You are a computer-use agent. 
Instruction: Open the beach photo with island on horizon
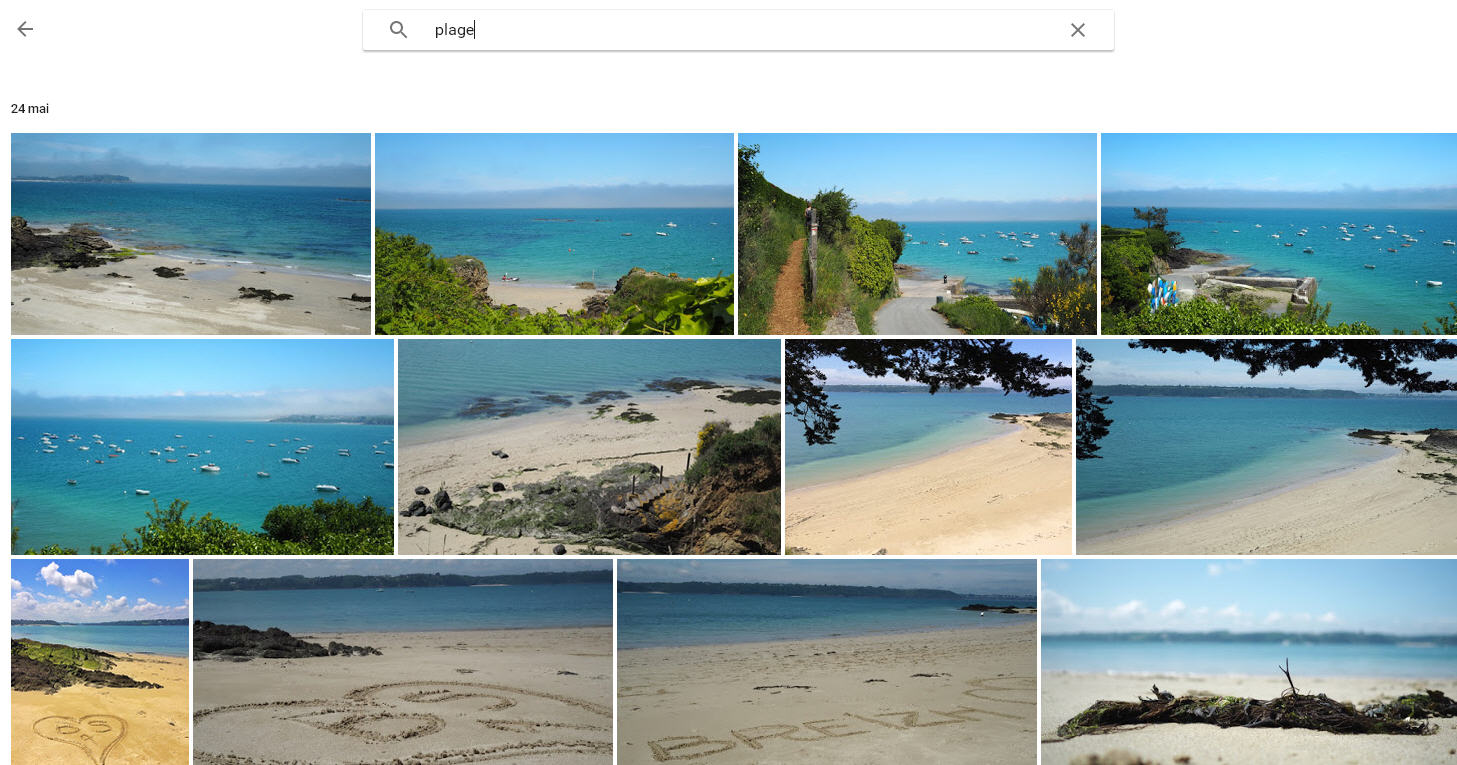click(x=190, y=234)
